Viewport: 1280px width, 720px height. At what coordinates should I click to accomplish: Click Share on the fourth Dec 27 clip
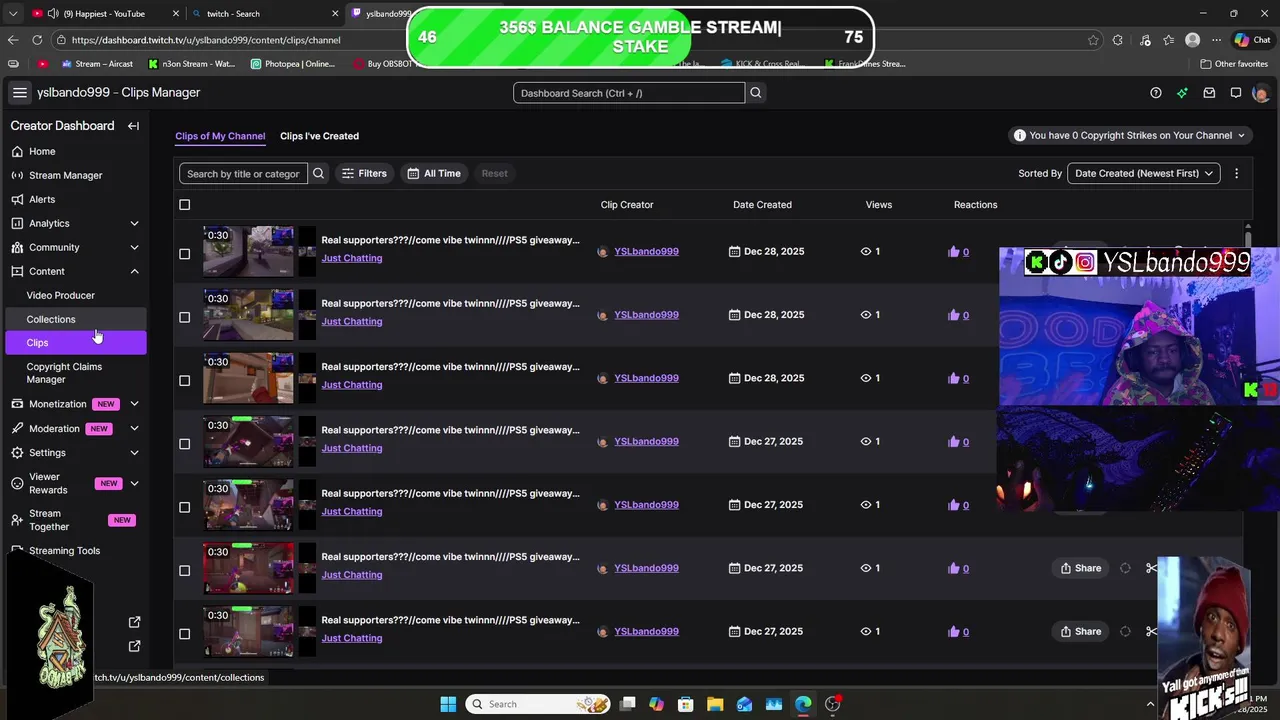pos(1080,631)
